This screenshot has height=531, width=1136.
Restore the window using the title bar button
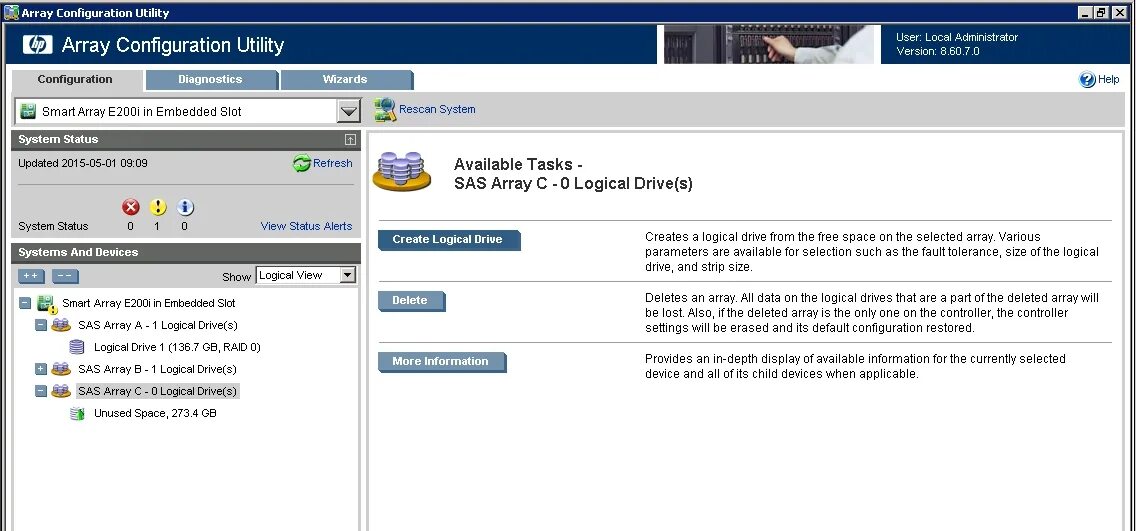tap(1100, 12)
